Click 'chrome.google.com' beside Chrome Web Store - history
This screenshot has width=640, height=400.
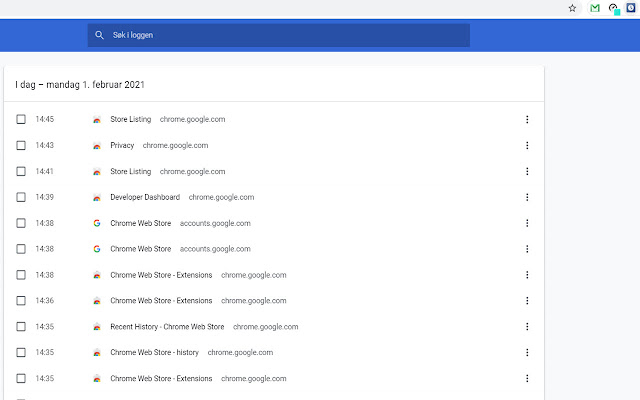pos(240,352)
